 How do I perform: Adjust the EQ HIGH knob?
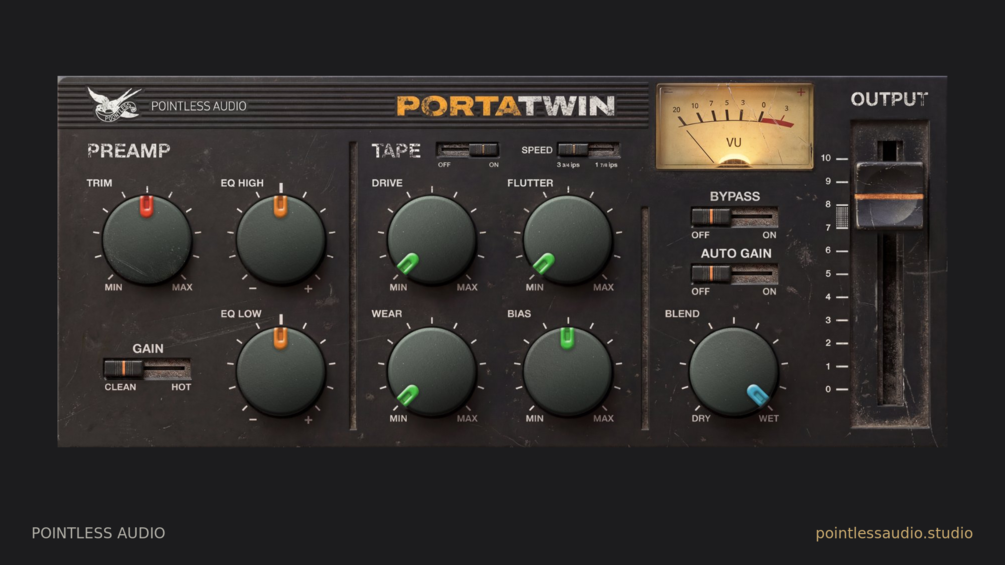(281, 240)
